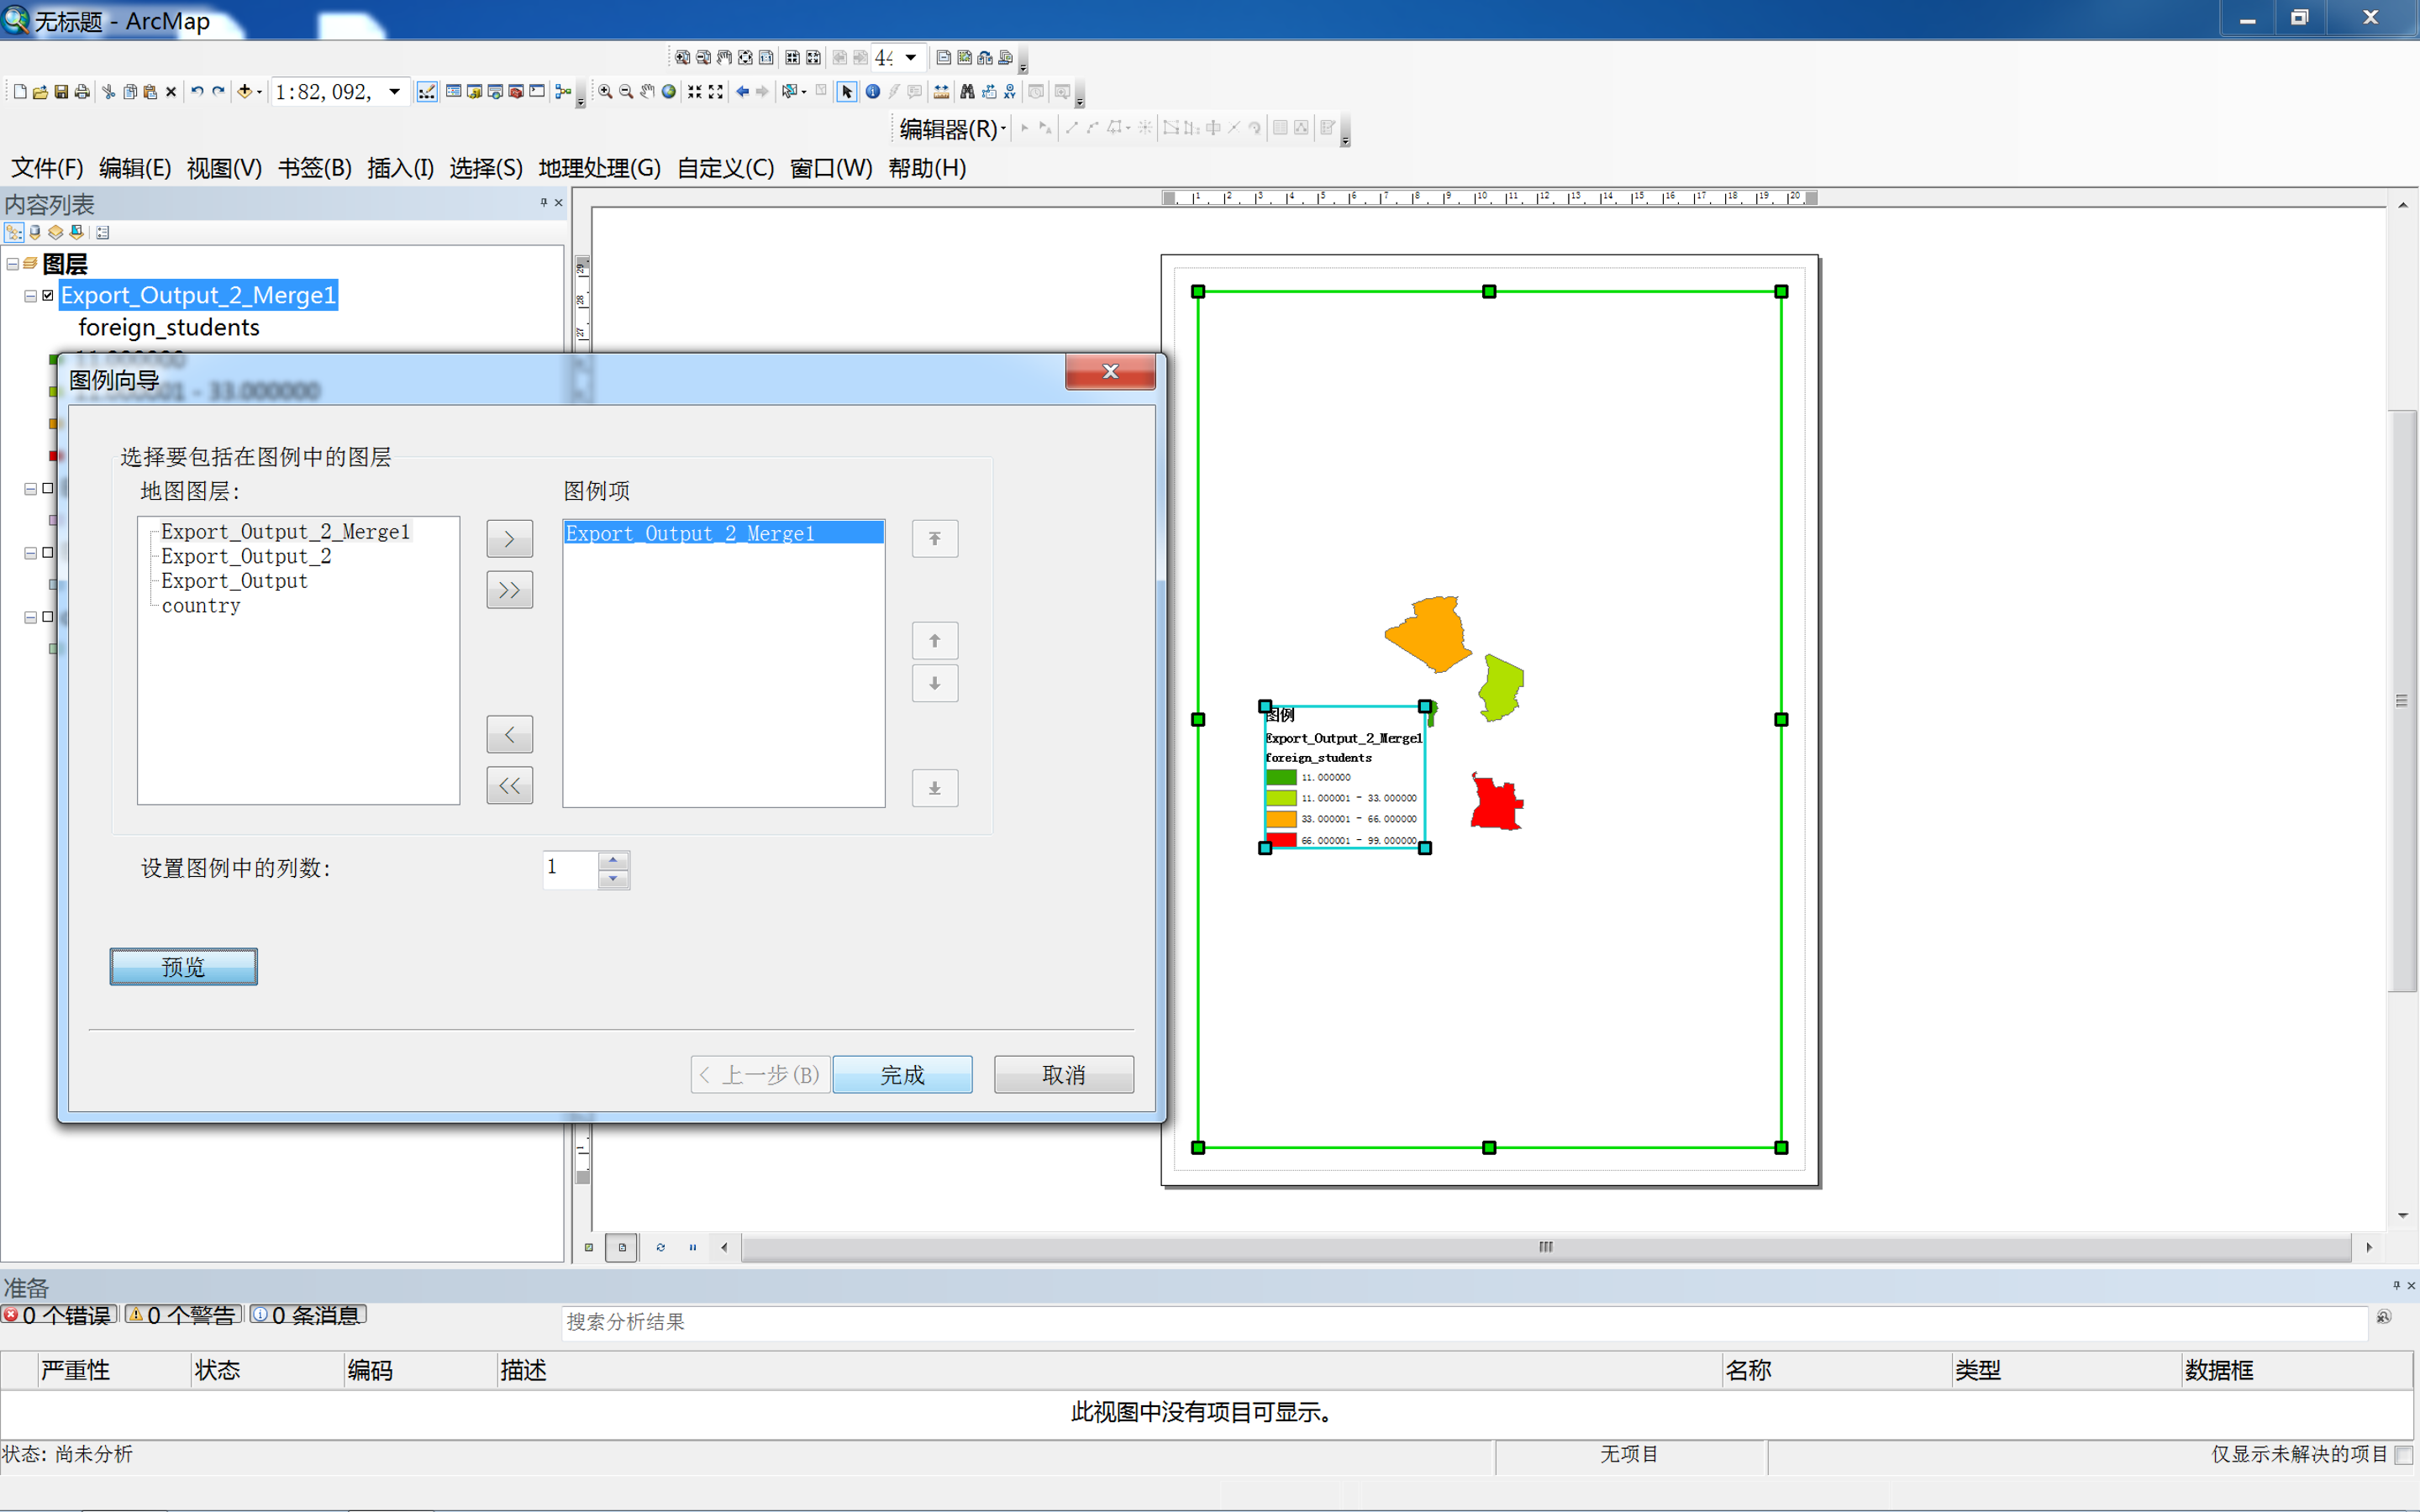Click the Measure ruler tool
Screen dimensions: 2420x1512
(x=941, y=92)
